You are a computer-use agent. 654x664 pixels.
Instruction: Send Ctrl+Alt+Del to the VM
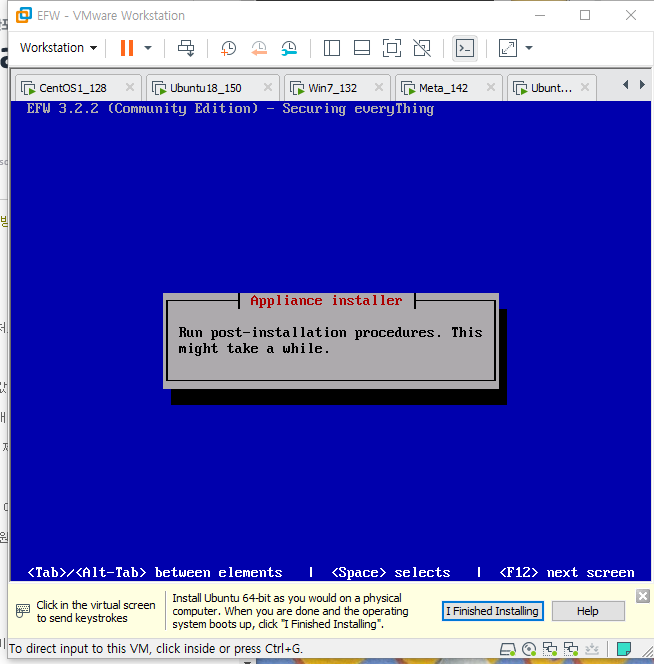point(186,48)
